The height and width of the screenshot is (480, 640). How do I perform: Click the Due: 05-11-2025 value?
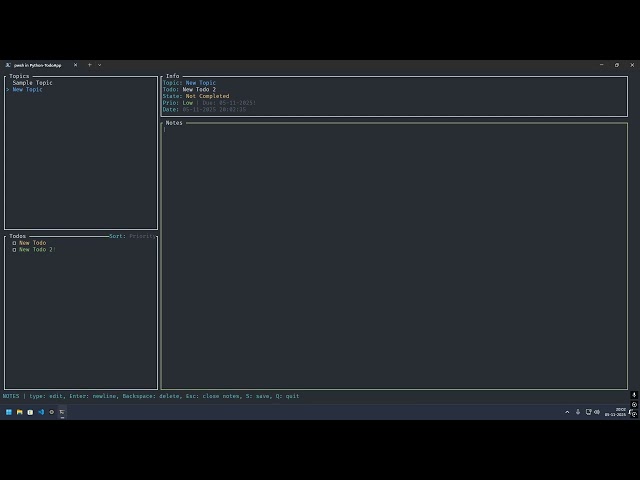click(229, 103)
